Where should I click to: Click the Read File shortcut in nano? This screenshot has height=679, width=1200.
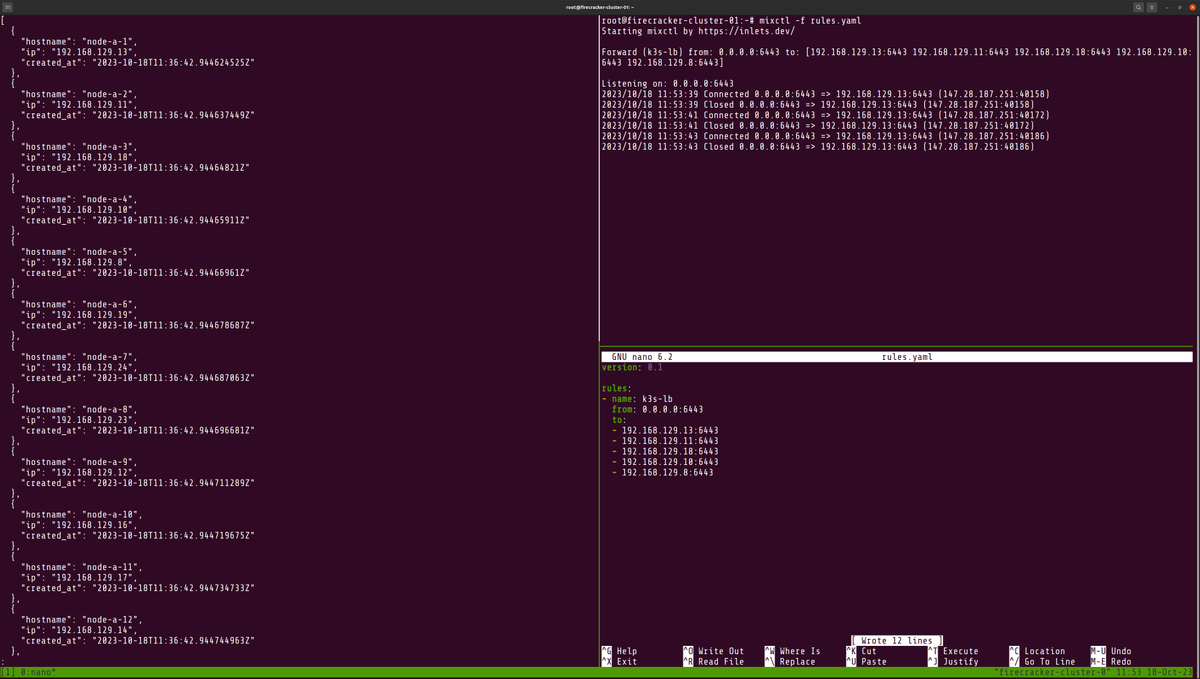pyautogui.click(x=713, y=662)
